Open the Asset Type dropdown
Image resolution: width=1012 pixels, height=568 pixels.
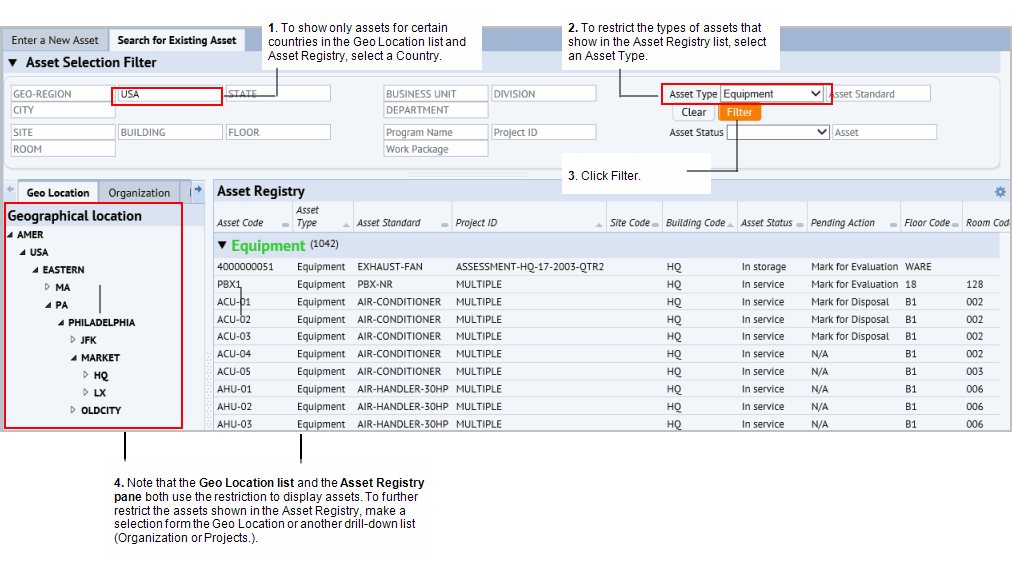pos(816,94)
